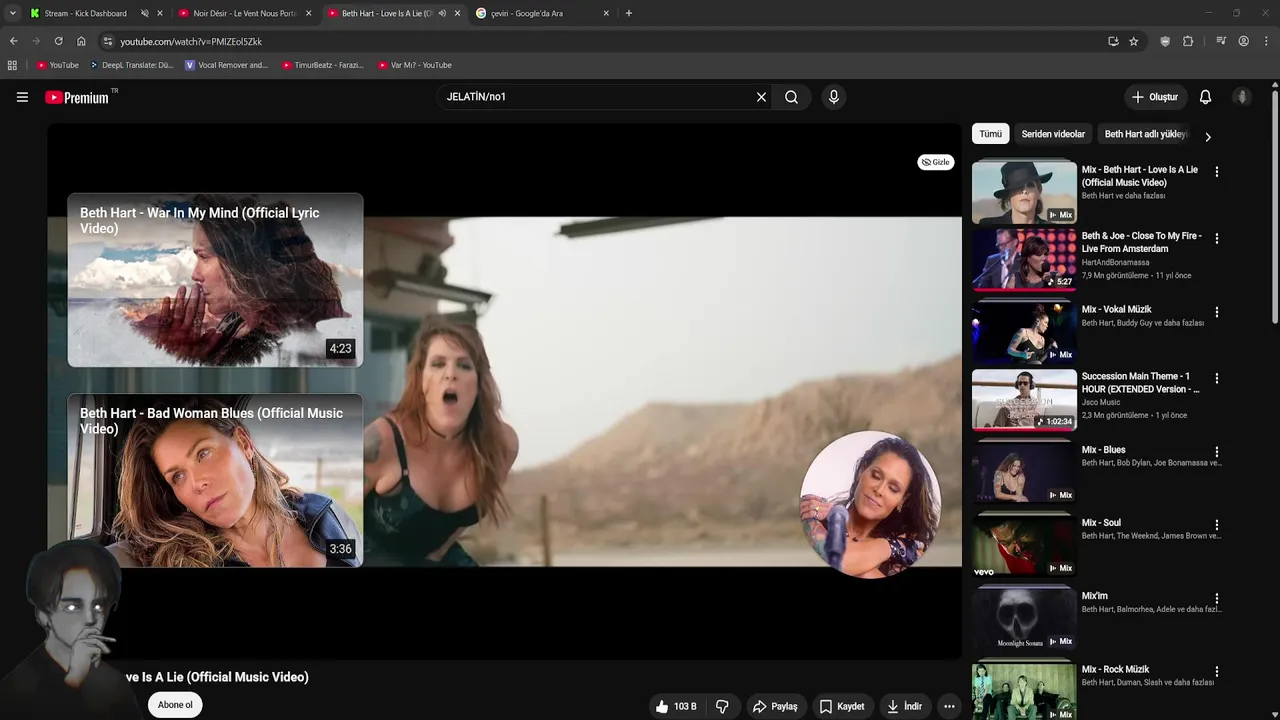This screenshot has width=1280, height=720.
Task: Select Seriden videolar filter chip
Action: 1053,134
